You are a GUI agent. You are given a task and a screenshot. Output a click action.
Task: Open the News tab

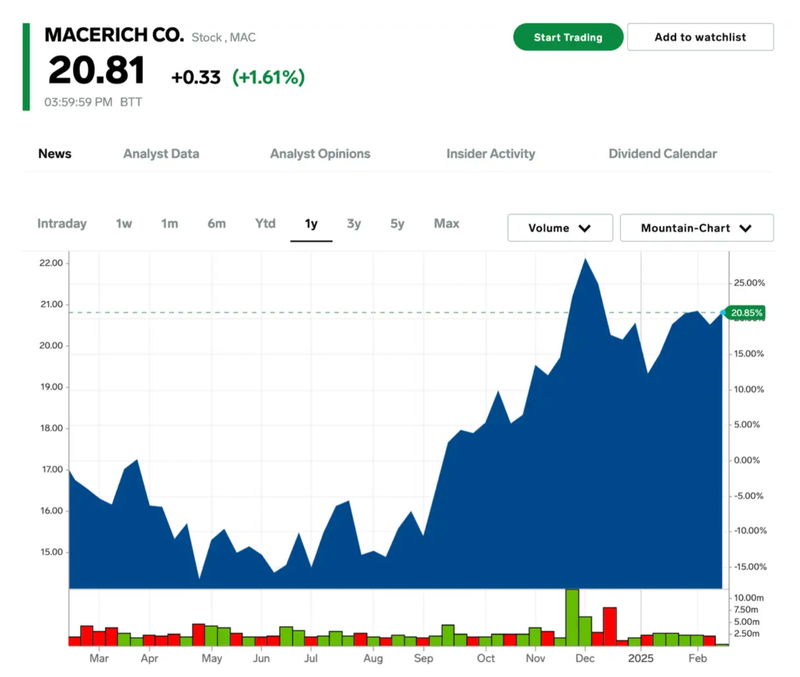(x=55, y=154)
